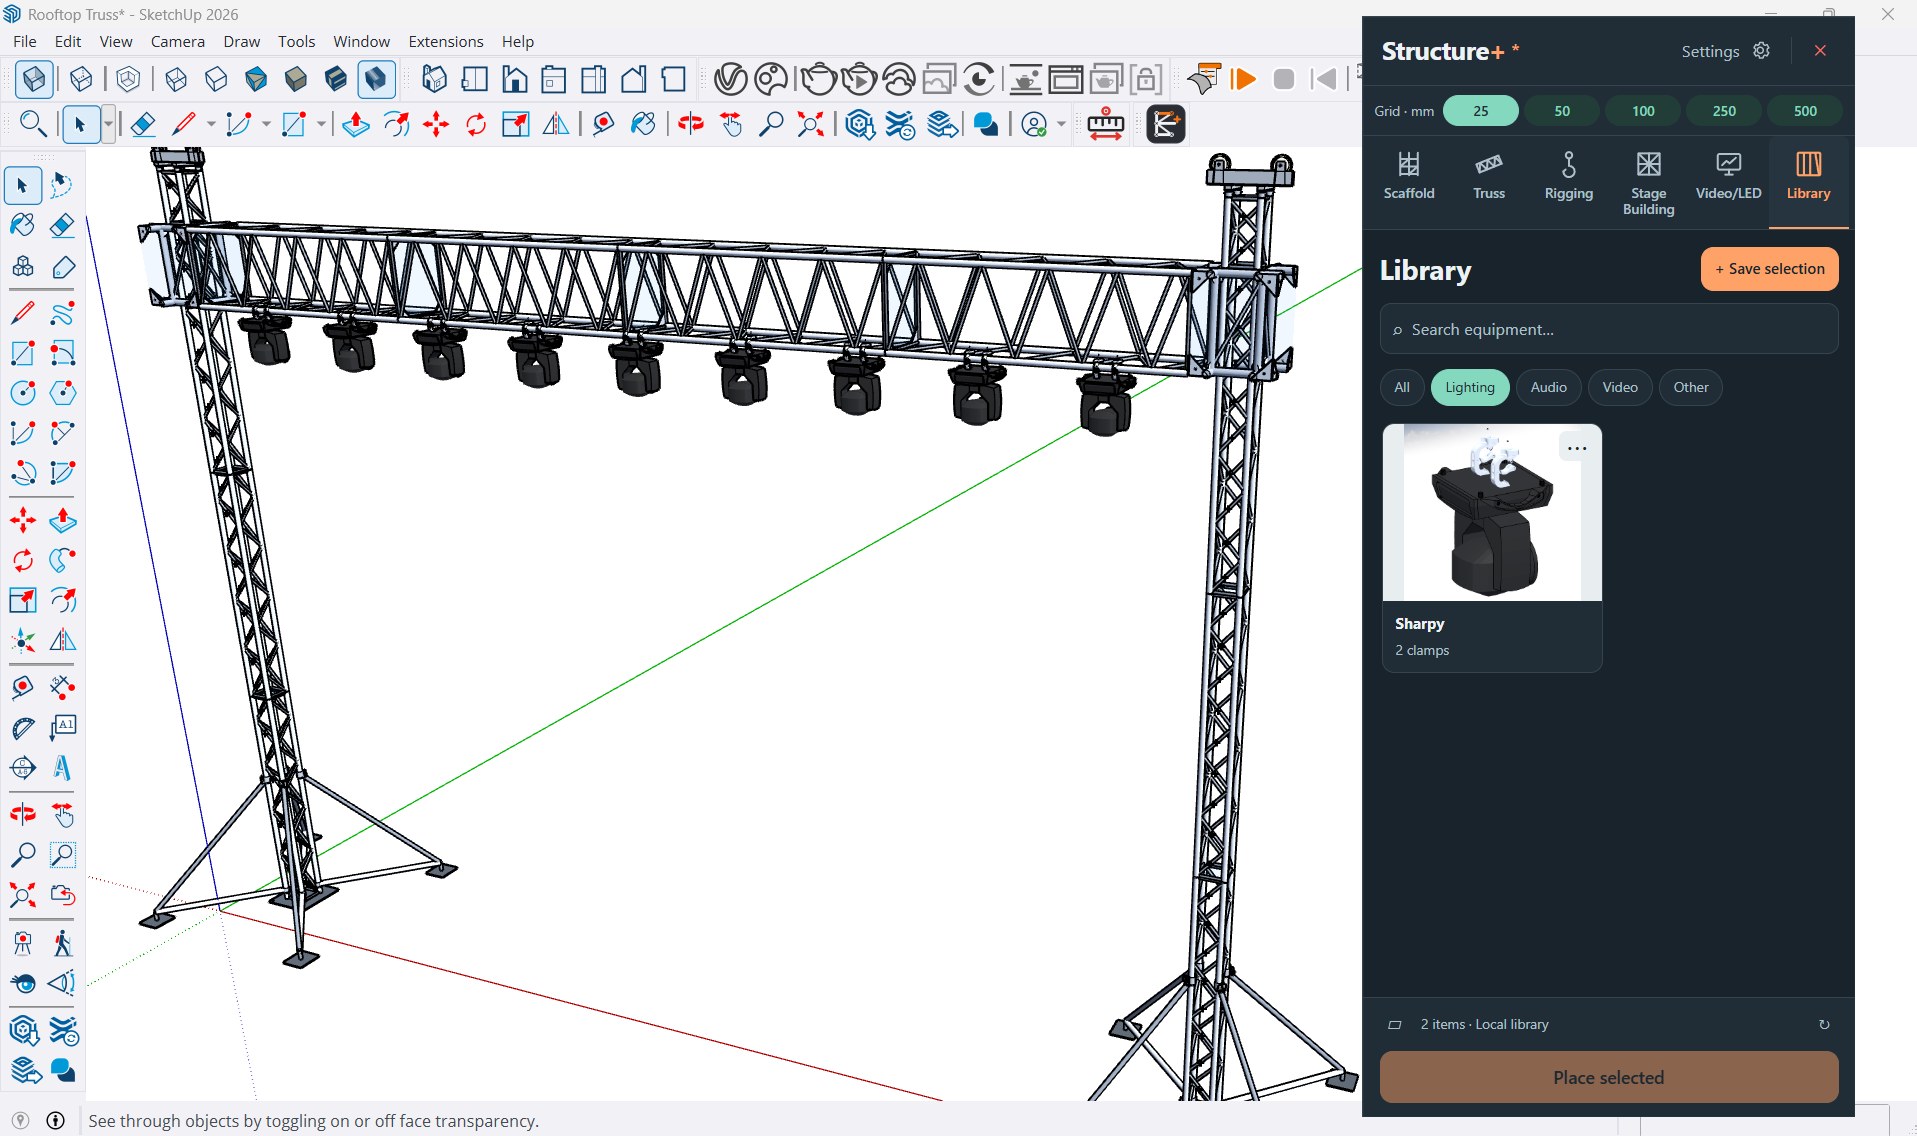
Task: Select the Paint Bucket tool
Action: tap(22, 225)
